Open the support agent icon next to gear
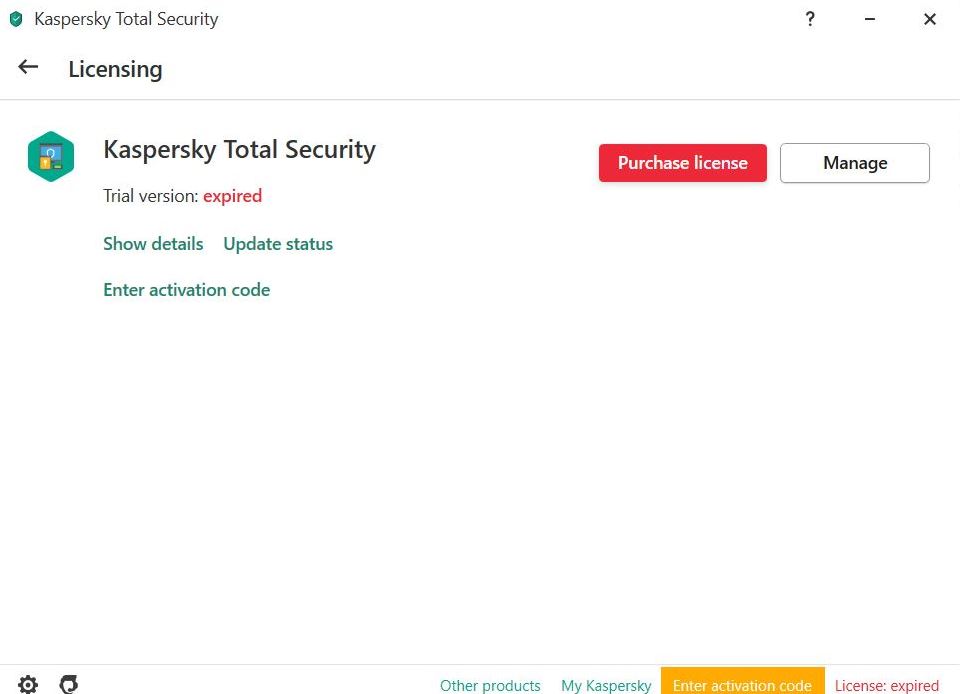Screen dimensions: 960x694 (69, 684)
